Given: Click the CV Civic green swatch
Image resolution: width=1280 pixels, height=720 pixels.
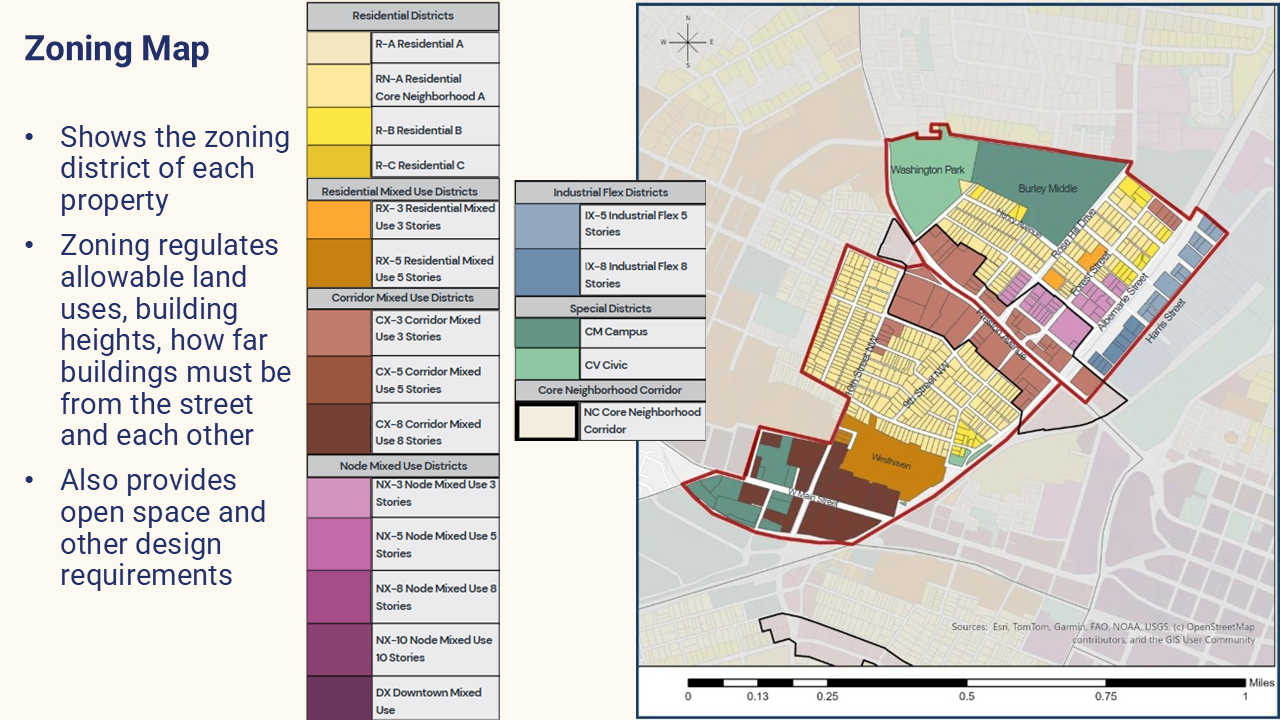Looking at the screenshot, I should (x=547, y=365).
